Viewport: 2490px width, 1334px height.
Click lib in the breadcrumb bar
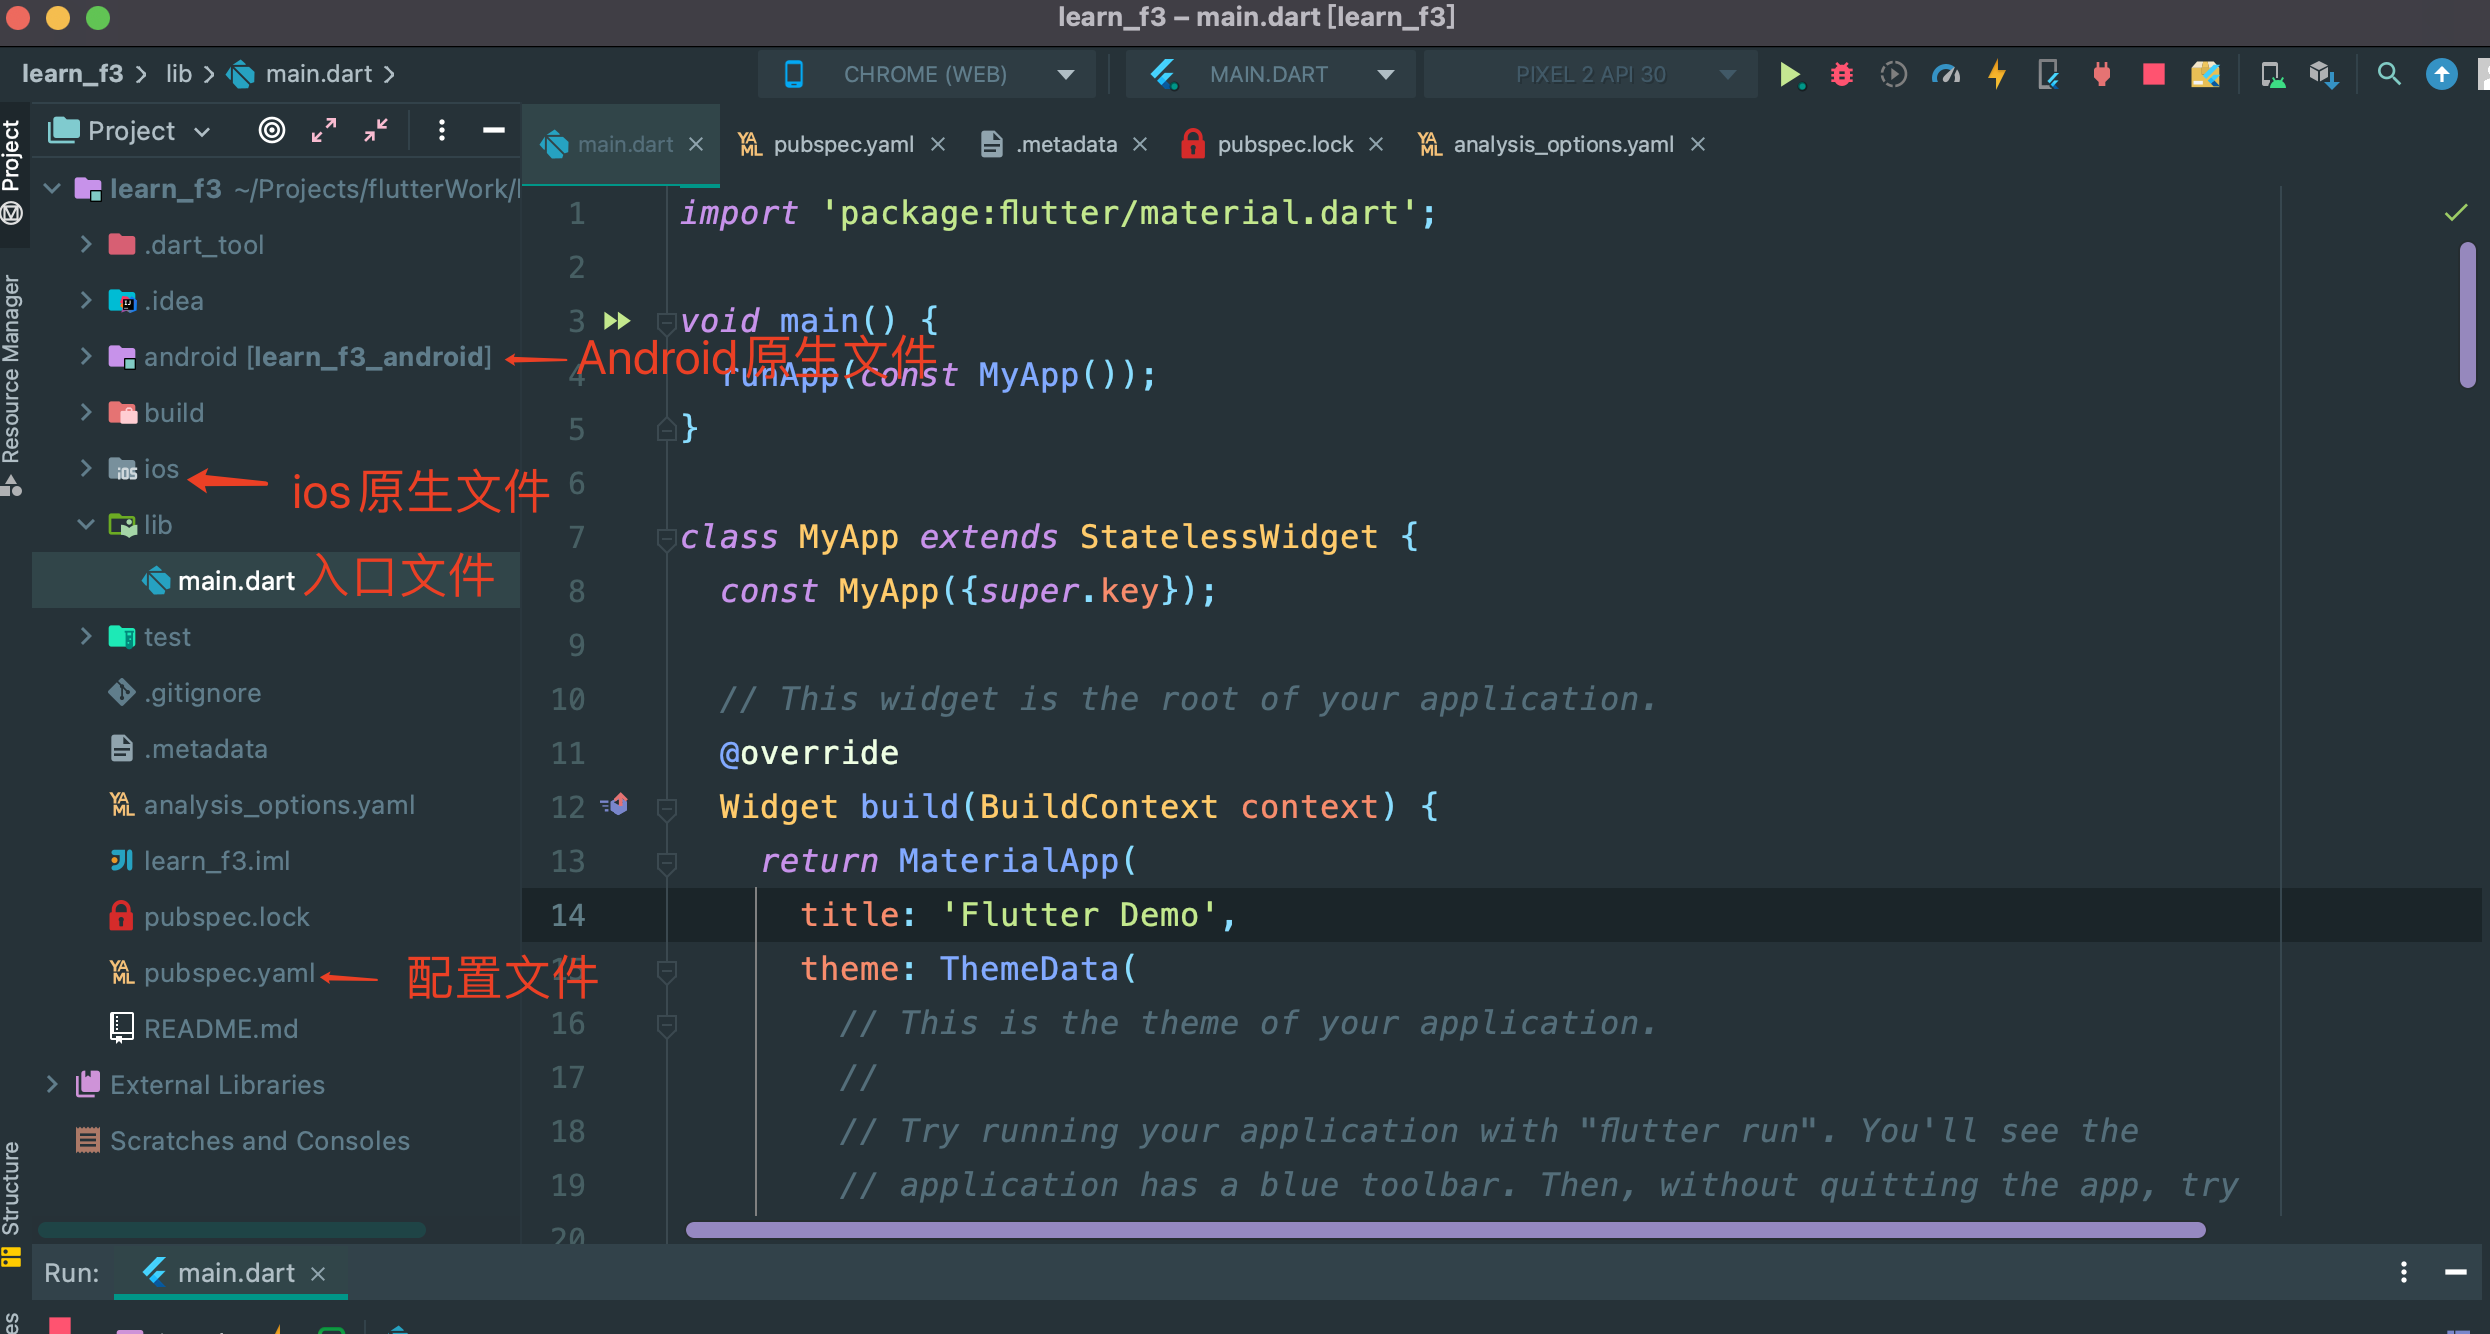tap(178, 74)
